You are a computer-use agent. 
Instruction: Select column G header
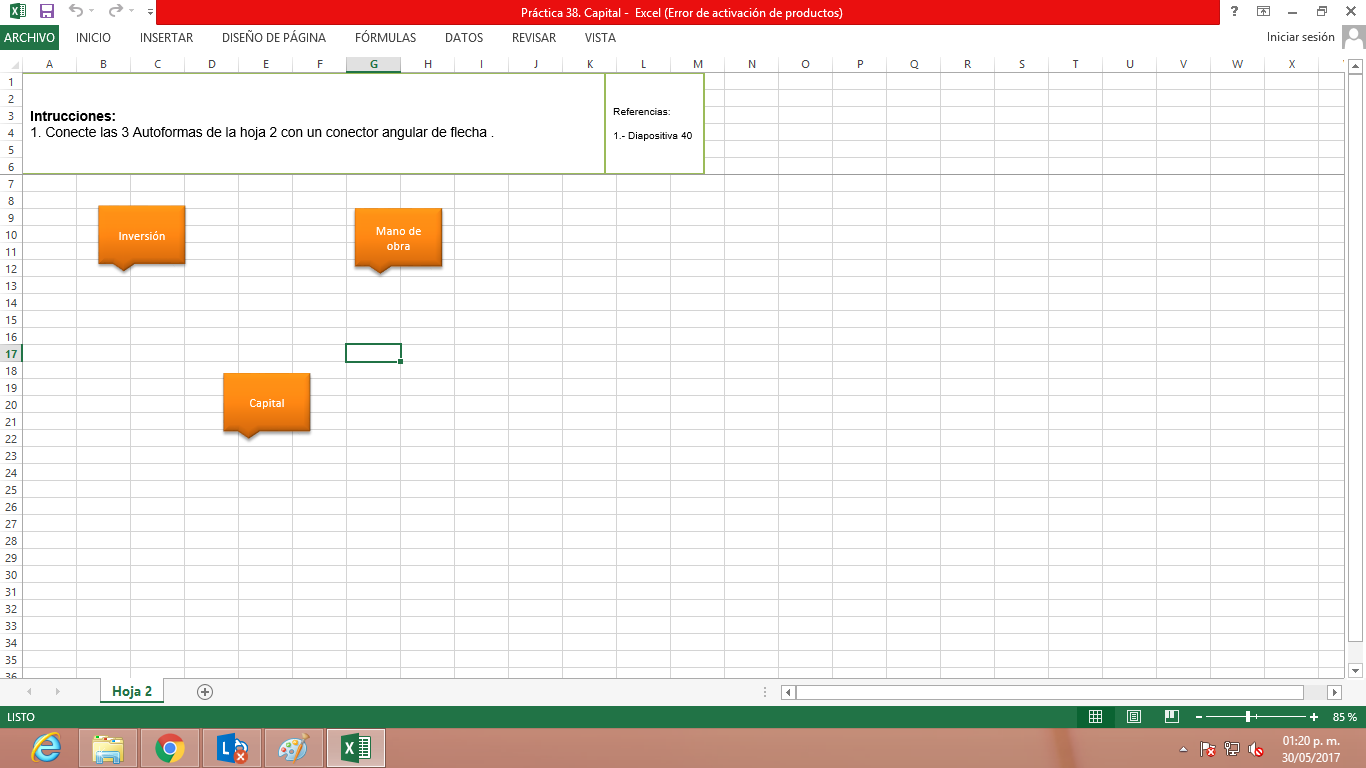[373, 64]
